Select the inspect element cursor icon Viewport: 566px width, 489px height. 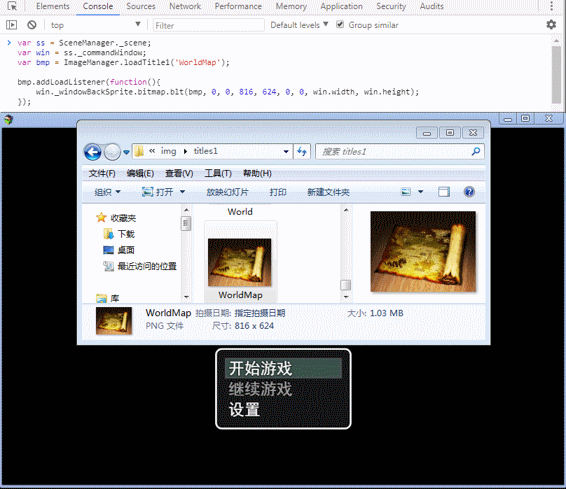[12, 6]
